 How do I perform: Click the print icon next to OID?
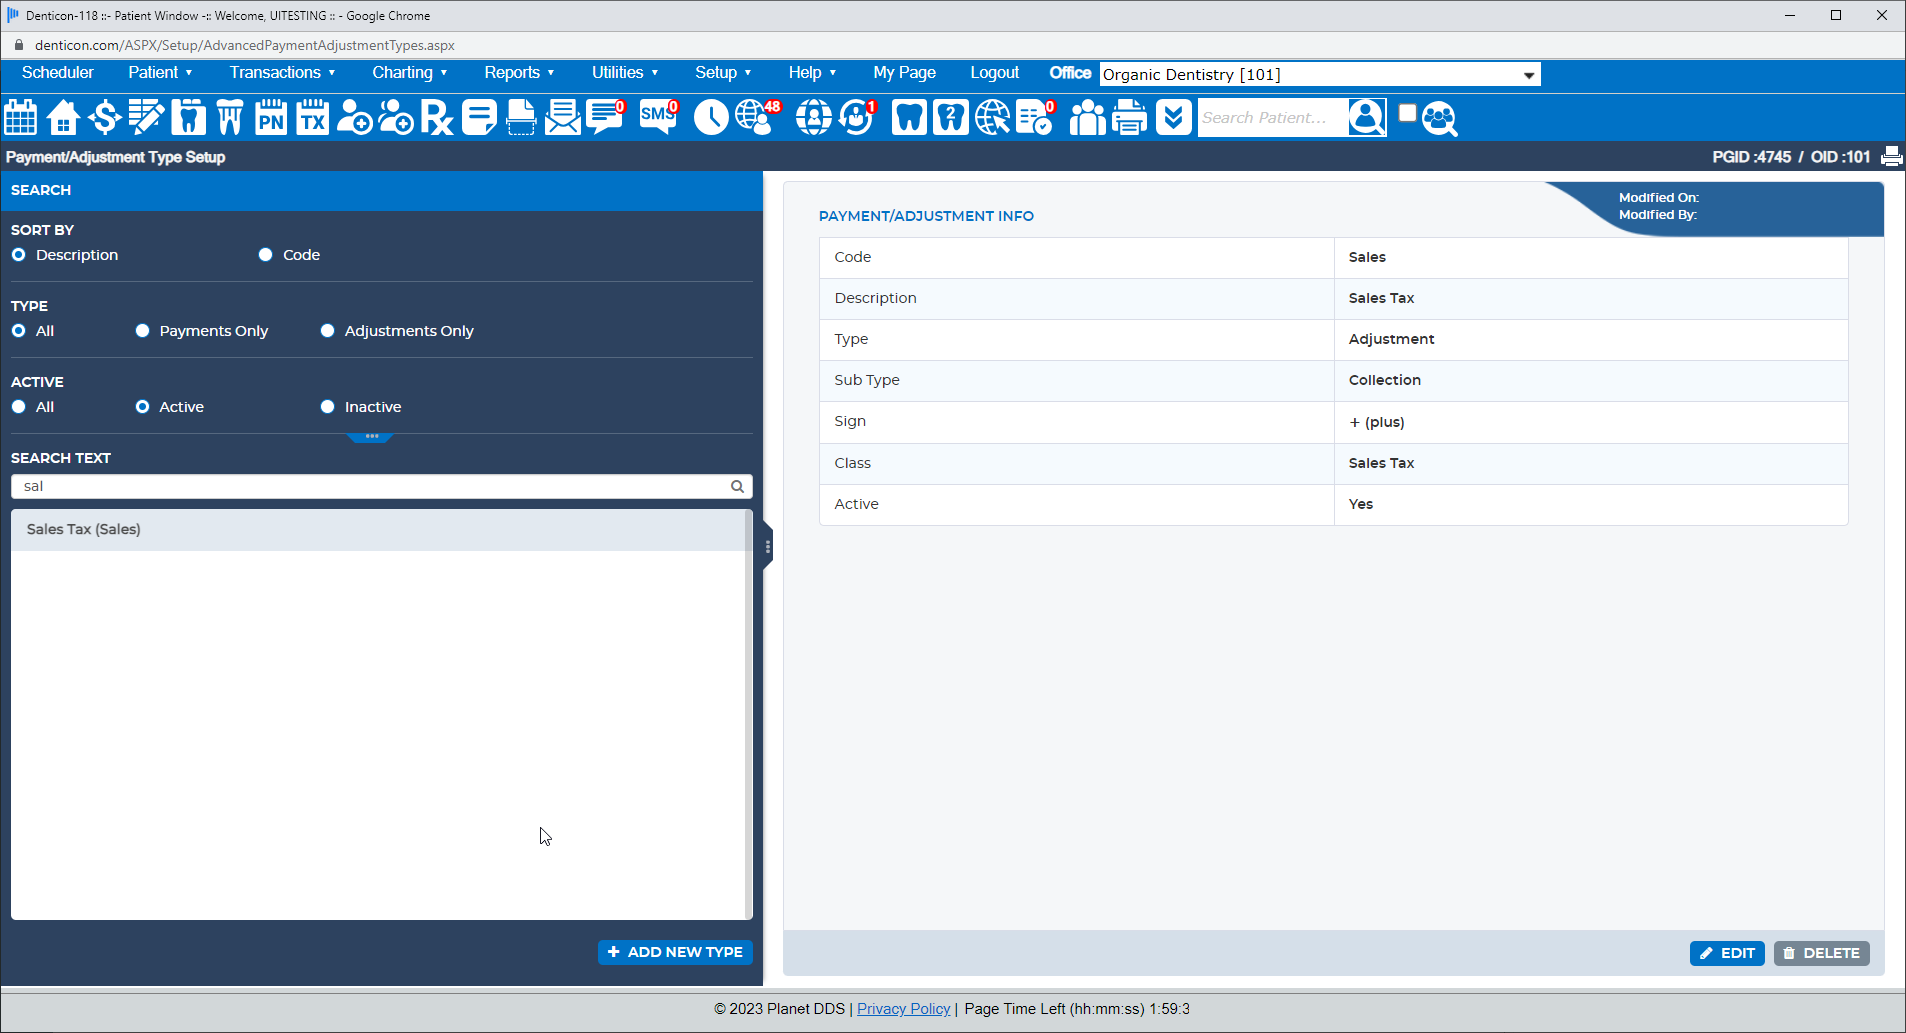[1891, 156]
